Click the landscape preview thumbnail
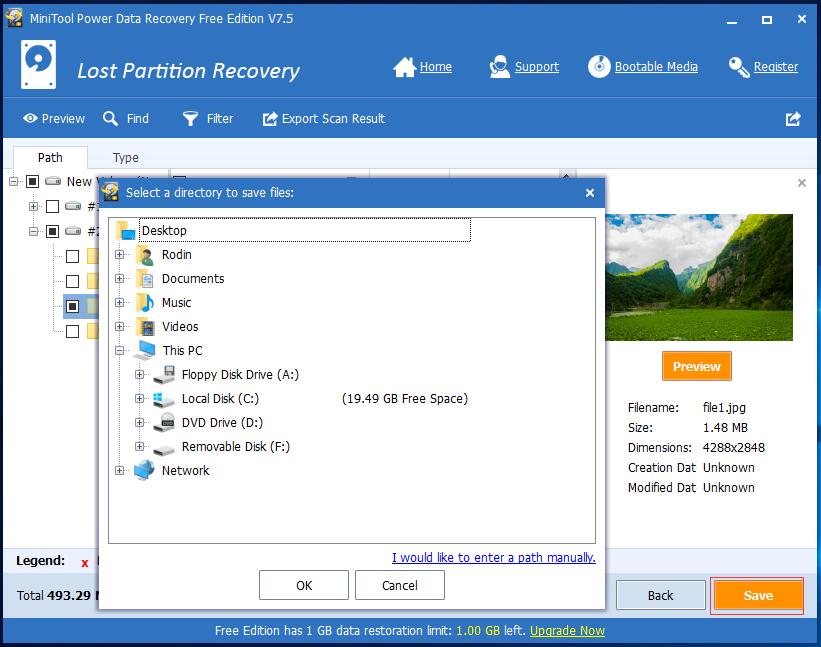Image resolution: width=821 pixels, height=647 pixels. [x=700, y=276]
